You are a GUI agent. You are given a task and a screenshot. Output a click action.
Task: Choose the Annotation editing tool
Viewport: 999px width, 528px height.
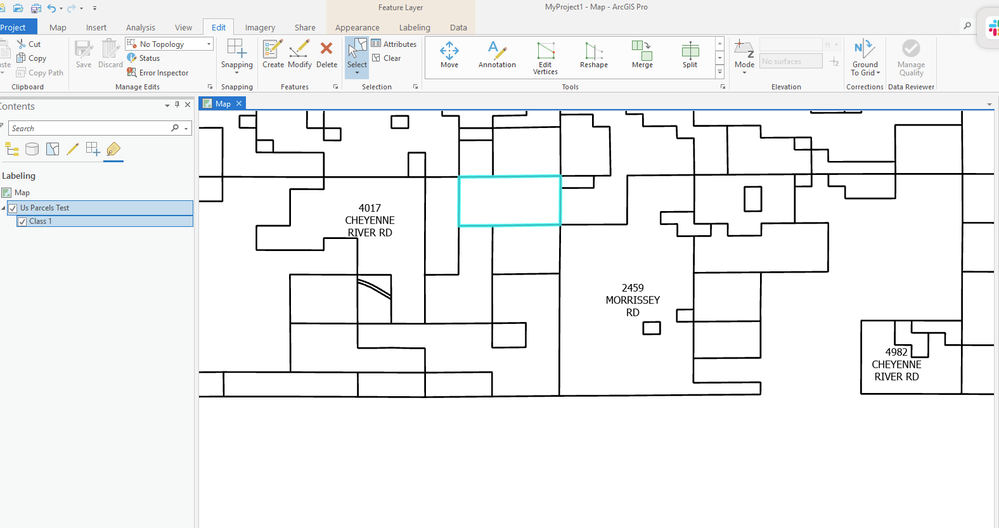pos(497,55)
